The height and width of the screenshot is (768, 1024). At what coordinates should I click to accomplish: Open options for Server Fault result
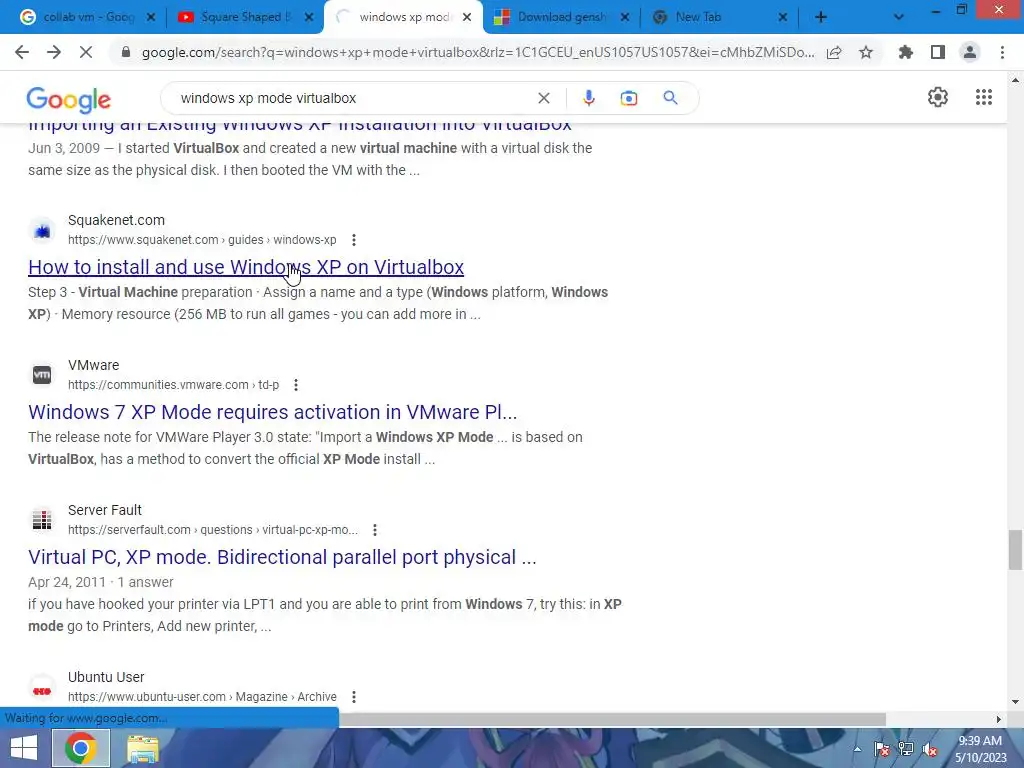(375, 530)
